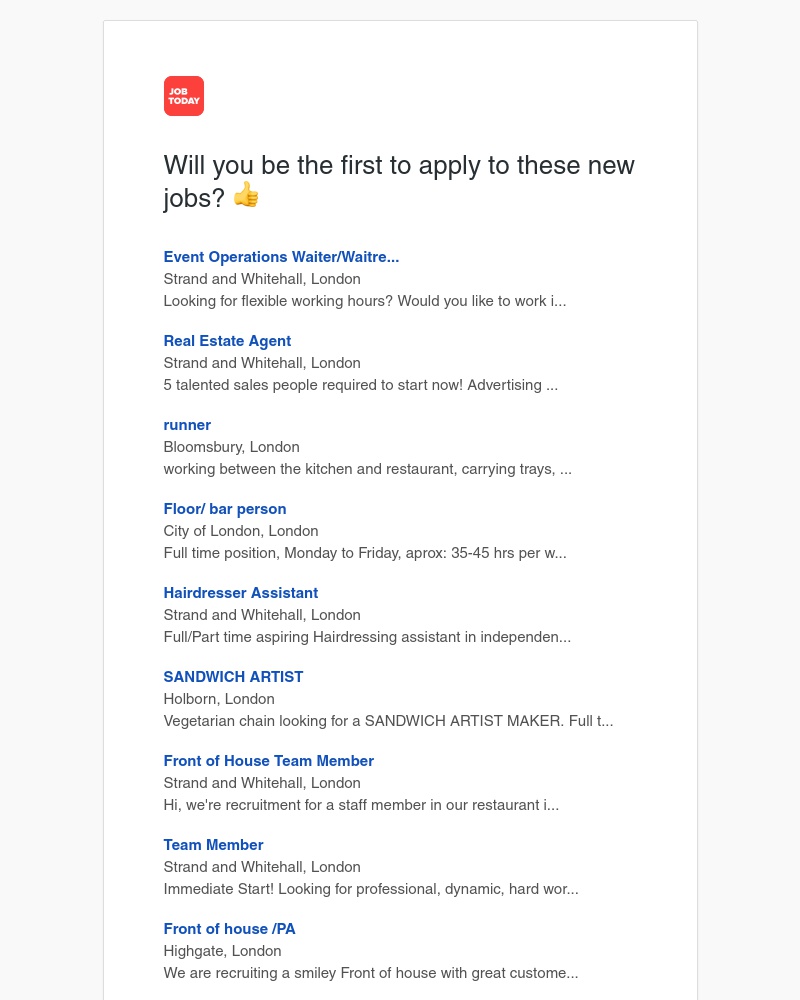Click the '5 talented sales people' description
800x1000 pixels.
click(x=361, y=385)
